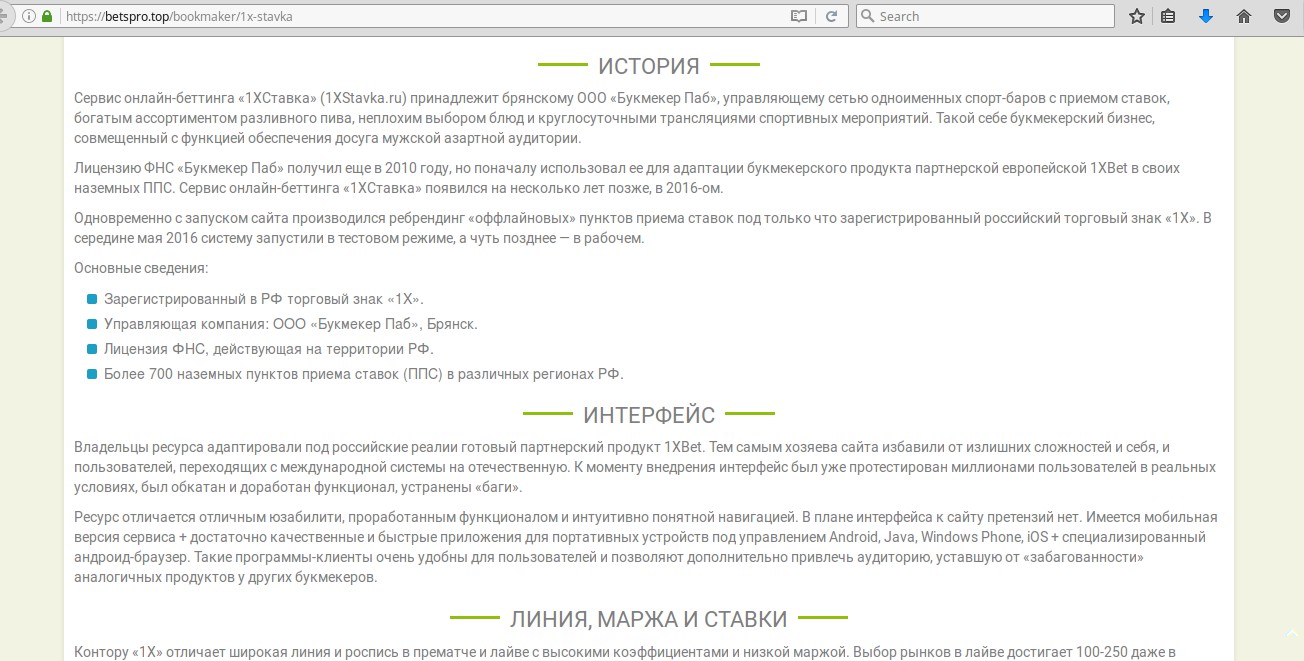Image resolution: width=1304 pixels, height=661 pixels.
Task: Open site information icon in address bar
Action: pos(28,16)
